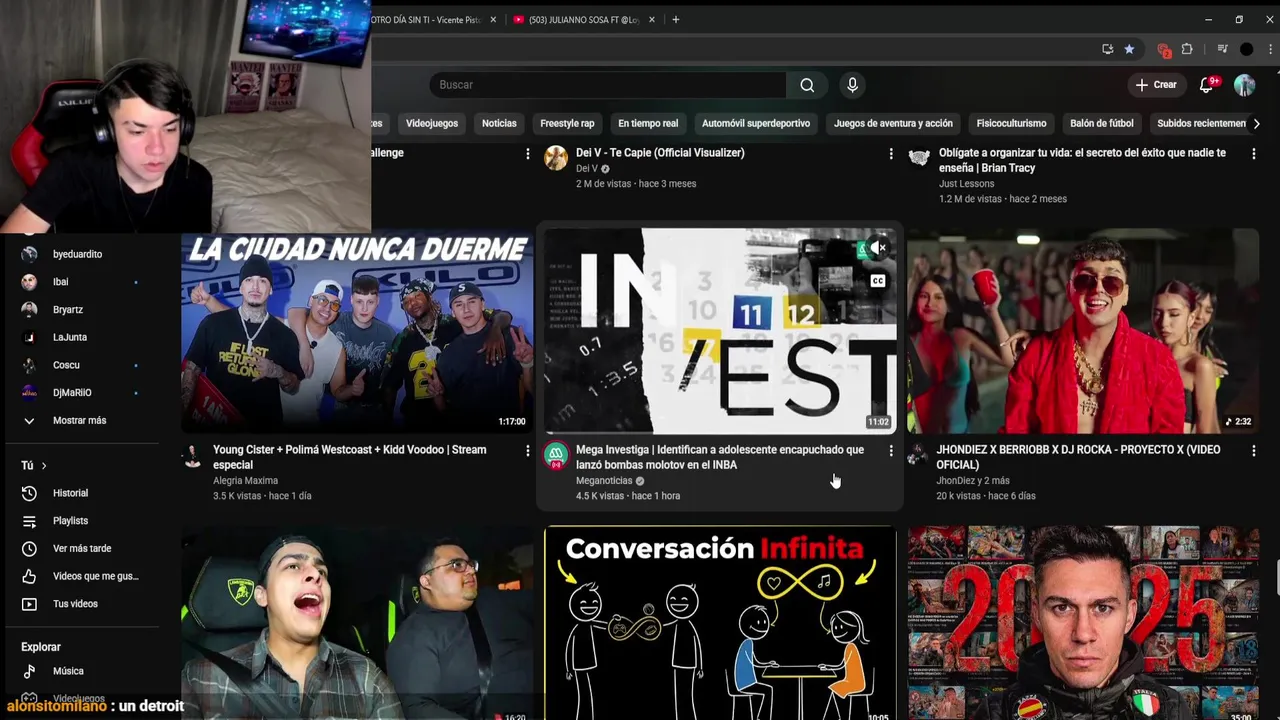Expand the Tú section chevron
1280x720 pixels.
click(44, 466)
